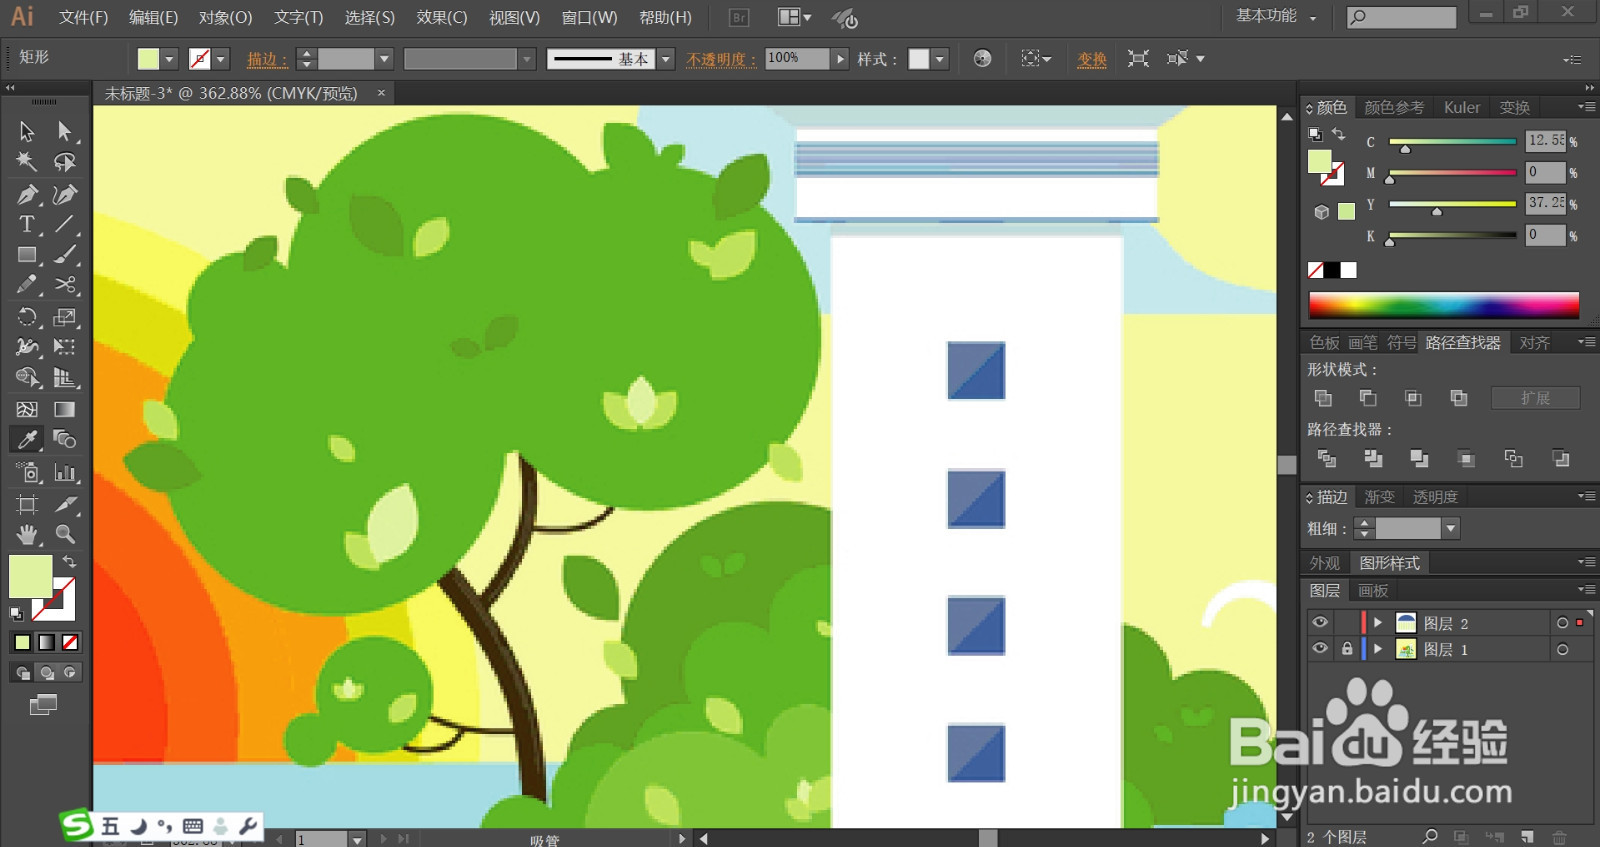1600x847 pixels.
Task: Select the Magic Wand tool
Action: (x=27, y=162)
